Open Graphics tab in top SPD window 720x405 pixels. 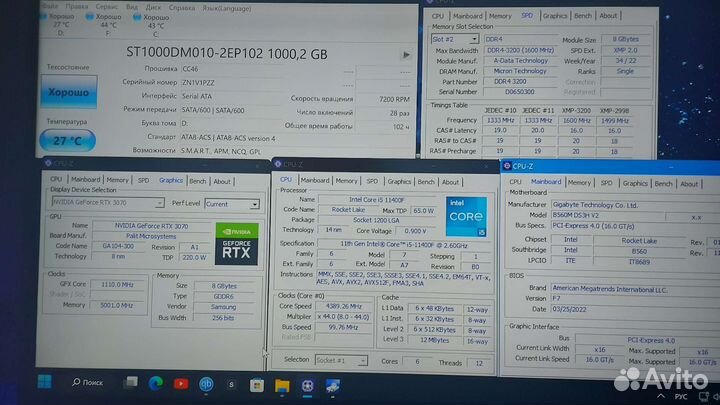pos(555,16)
